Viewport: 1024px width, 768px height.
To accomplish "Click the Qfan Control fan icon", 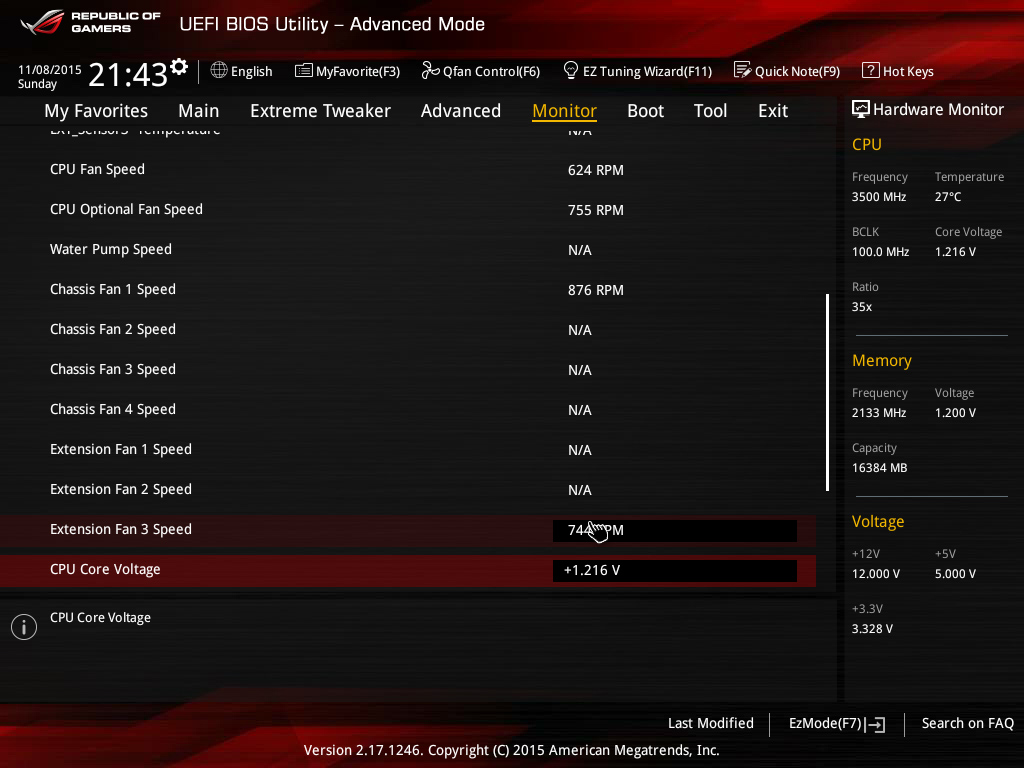I will (430, 71).
